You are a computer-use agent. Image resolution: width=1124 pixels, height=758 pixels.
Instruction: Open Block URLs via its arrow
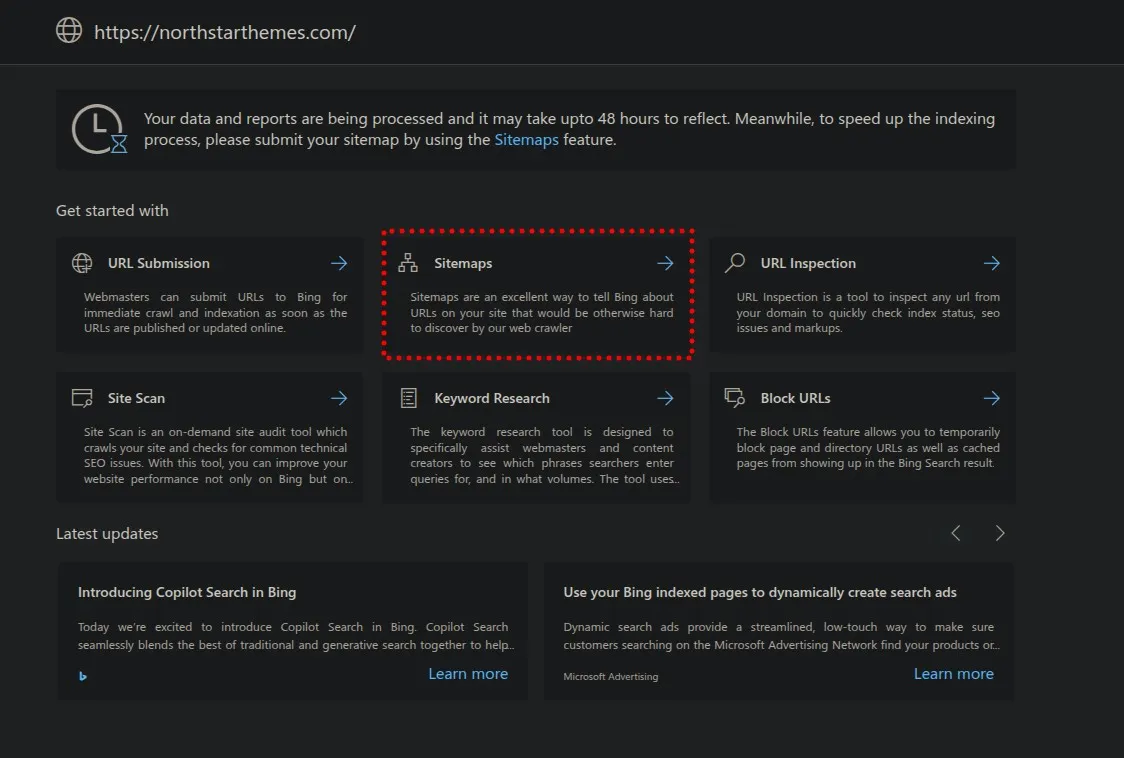pos(991,398)
